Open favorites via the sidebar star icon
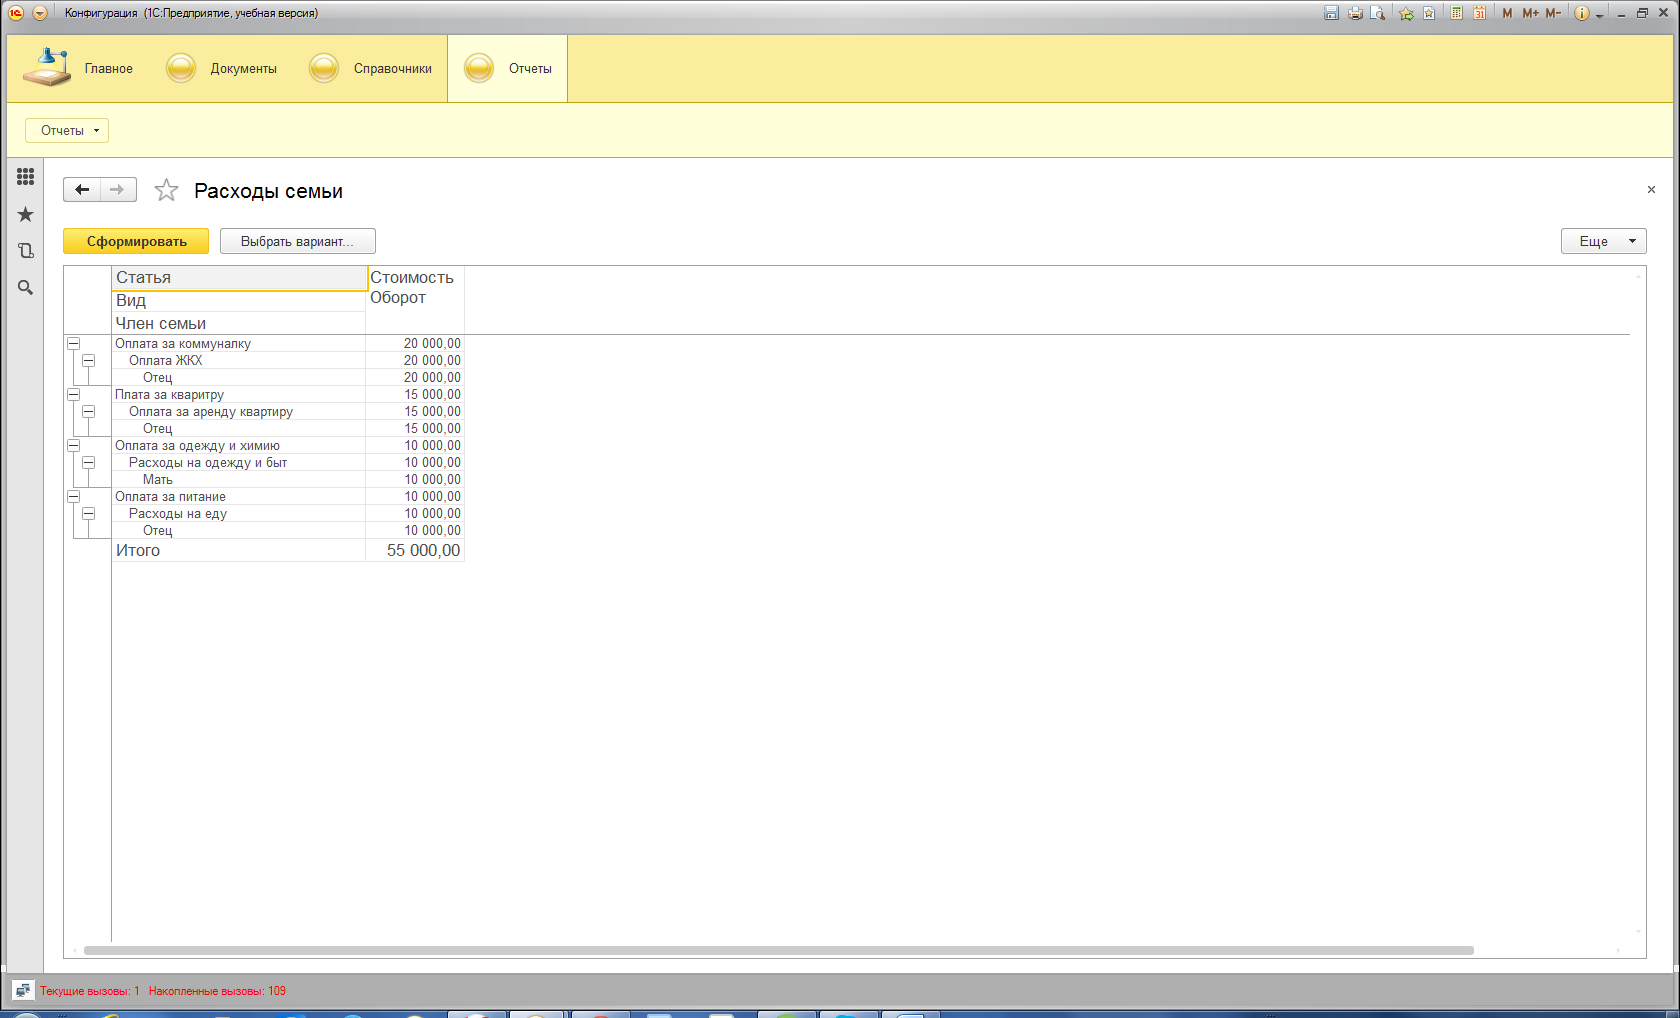This screenshot has width=1680, height=1018. [x=25, y=215]
